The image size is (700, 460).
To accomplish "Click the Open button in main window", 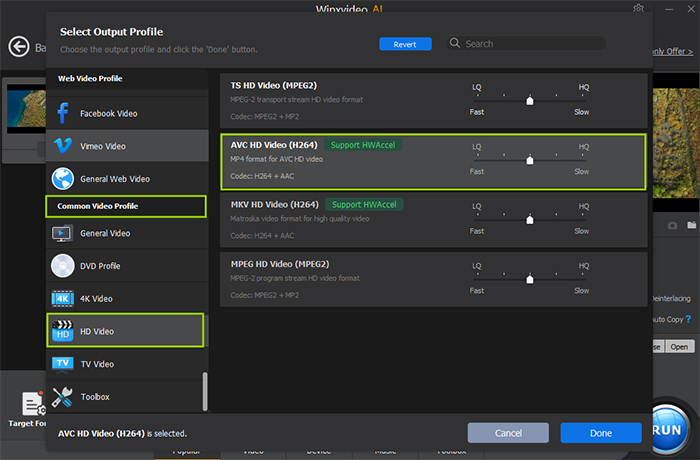I will click(x=679, y=347).
